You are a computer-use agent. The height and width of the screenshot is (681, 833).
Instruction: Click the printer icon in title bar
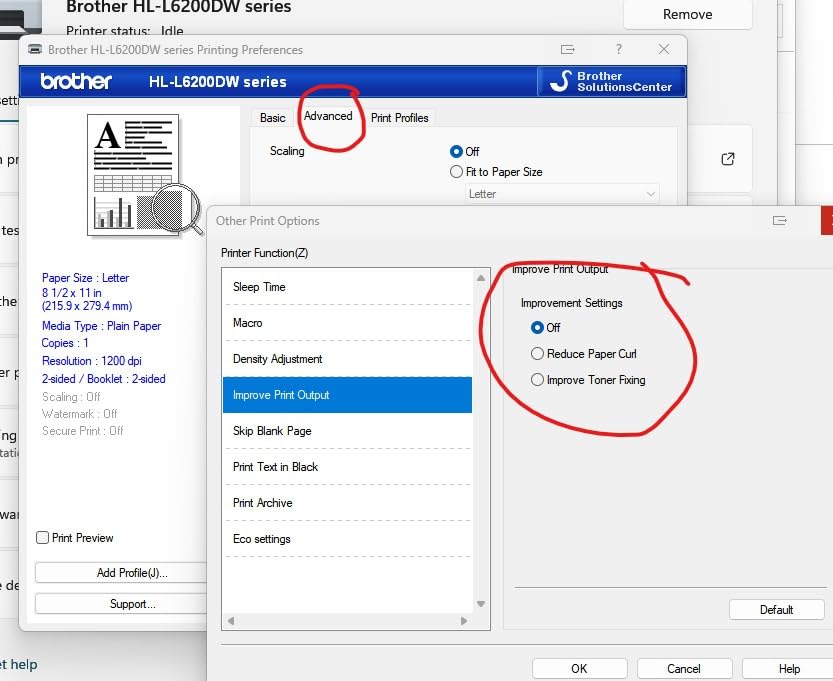coord(35,49)
